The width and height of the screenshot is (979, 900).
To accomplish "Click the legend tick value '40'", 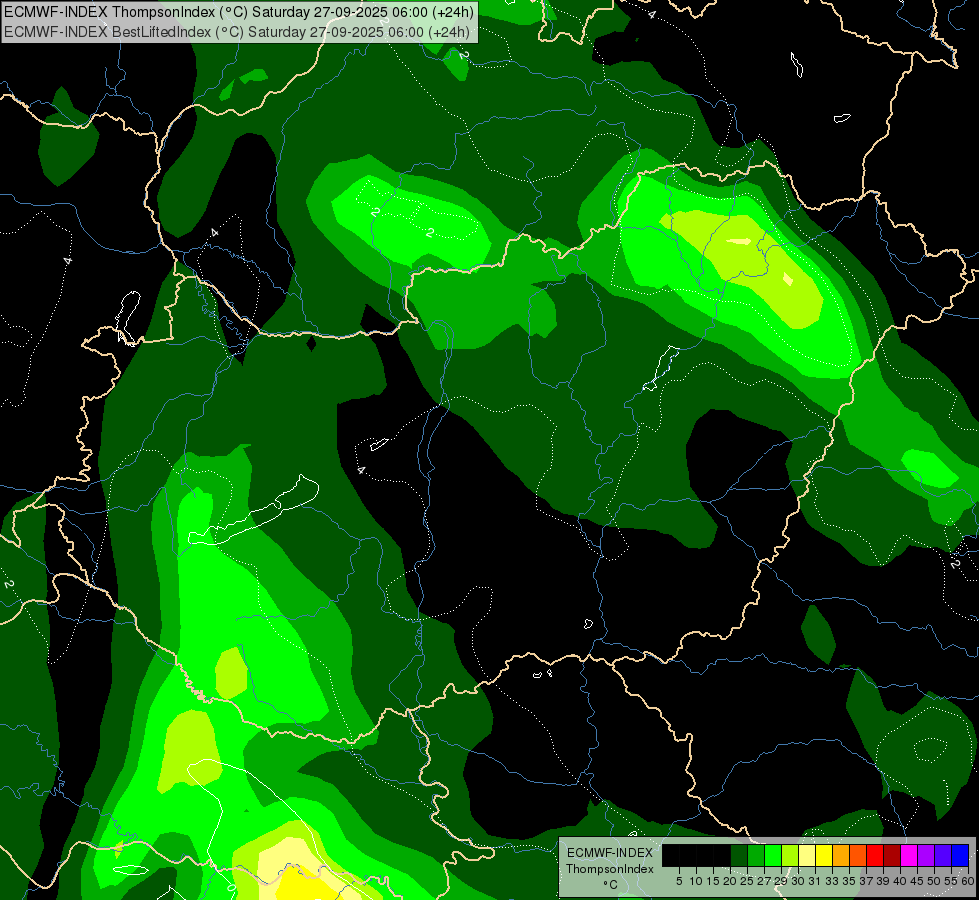I will click(900, 881).
